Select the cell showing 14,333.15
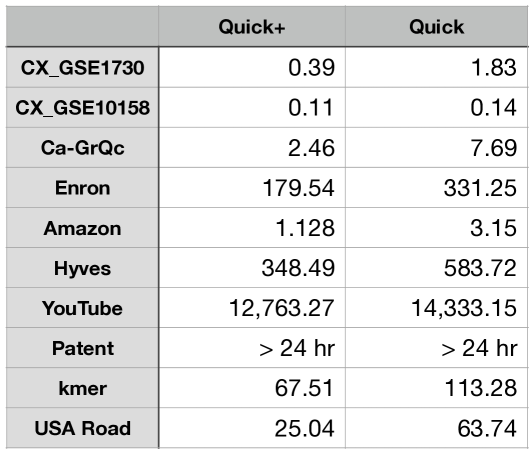Image resolution: width=531 pixels, height=453 pixels. pyautogui.click(x=437, y=308)
